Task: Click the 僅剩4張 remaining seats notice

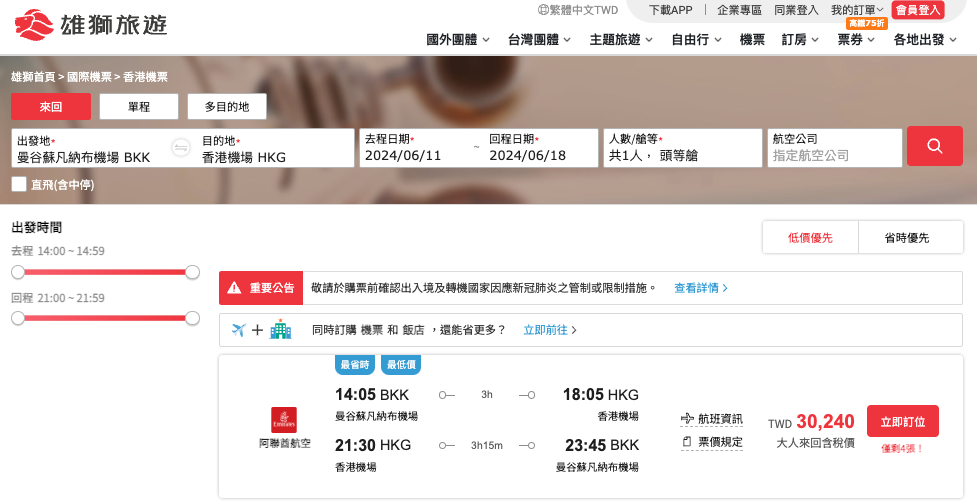Action: point(902,449)
